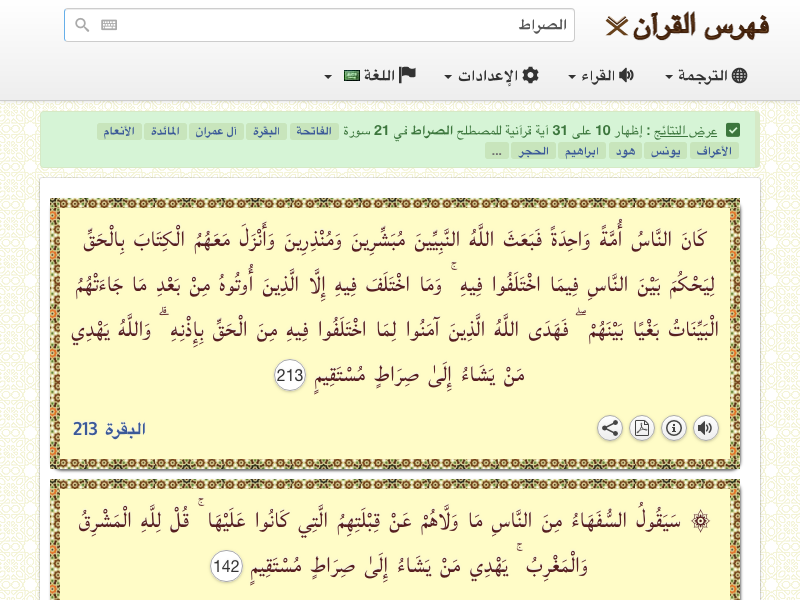This screenshot has height=600, width=800.
Task: Click the hizb ornament in verse 142
Action: click(700, 521)
